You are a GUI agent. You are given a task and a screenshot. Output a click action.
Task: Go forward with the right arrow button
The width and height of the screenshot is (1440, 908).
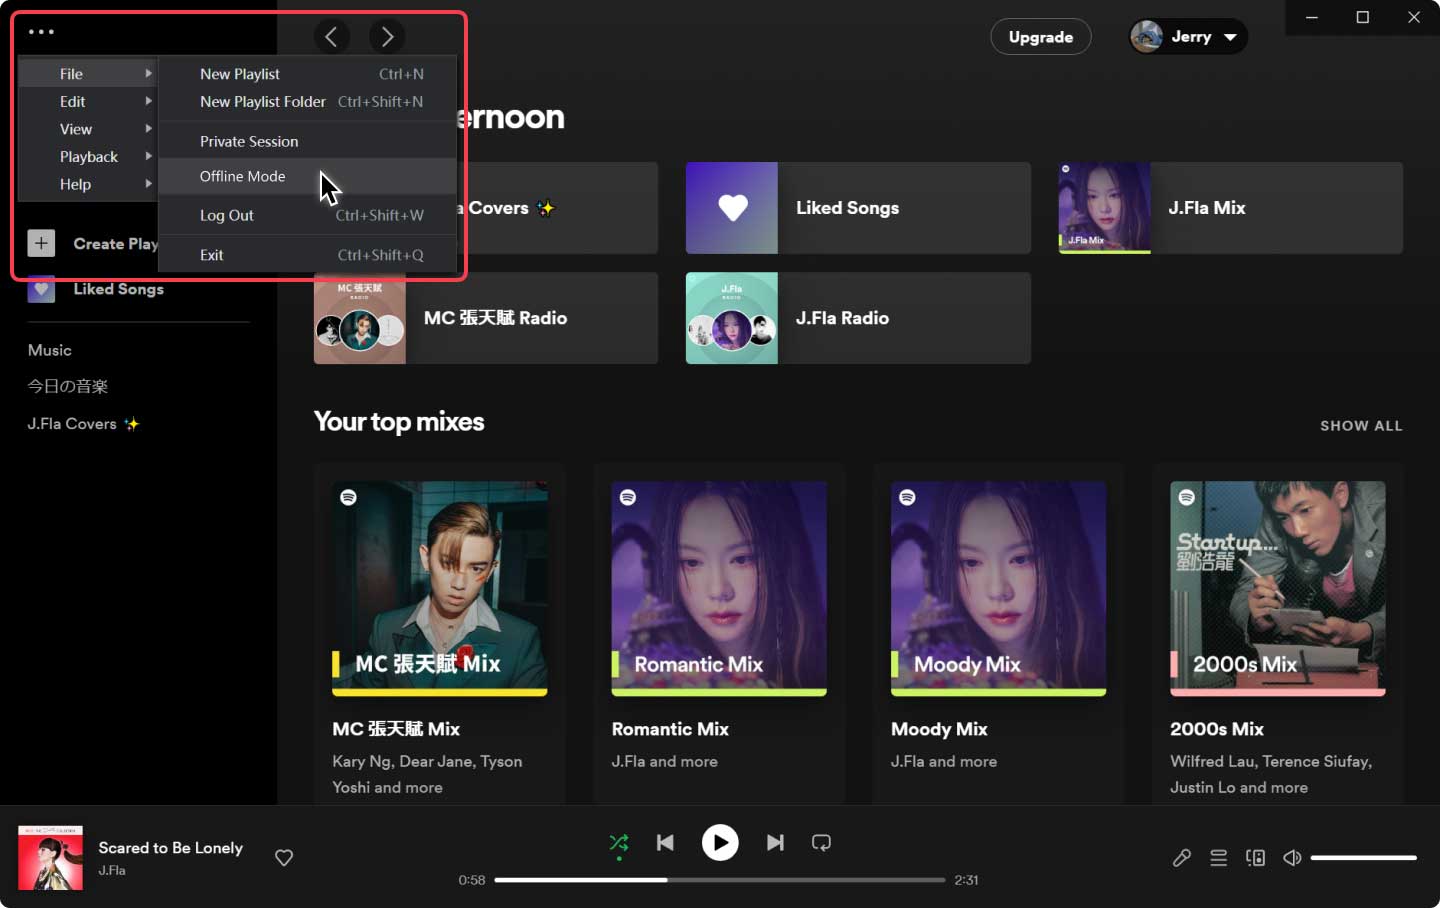click(x=387, y=37)
